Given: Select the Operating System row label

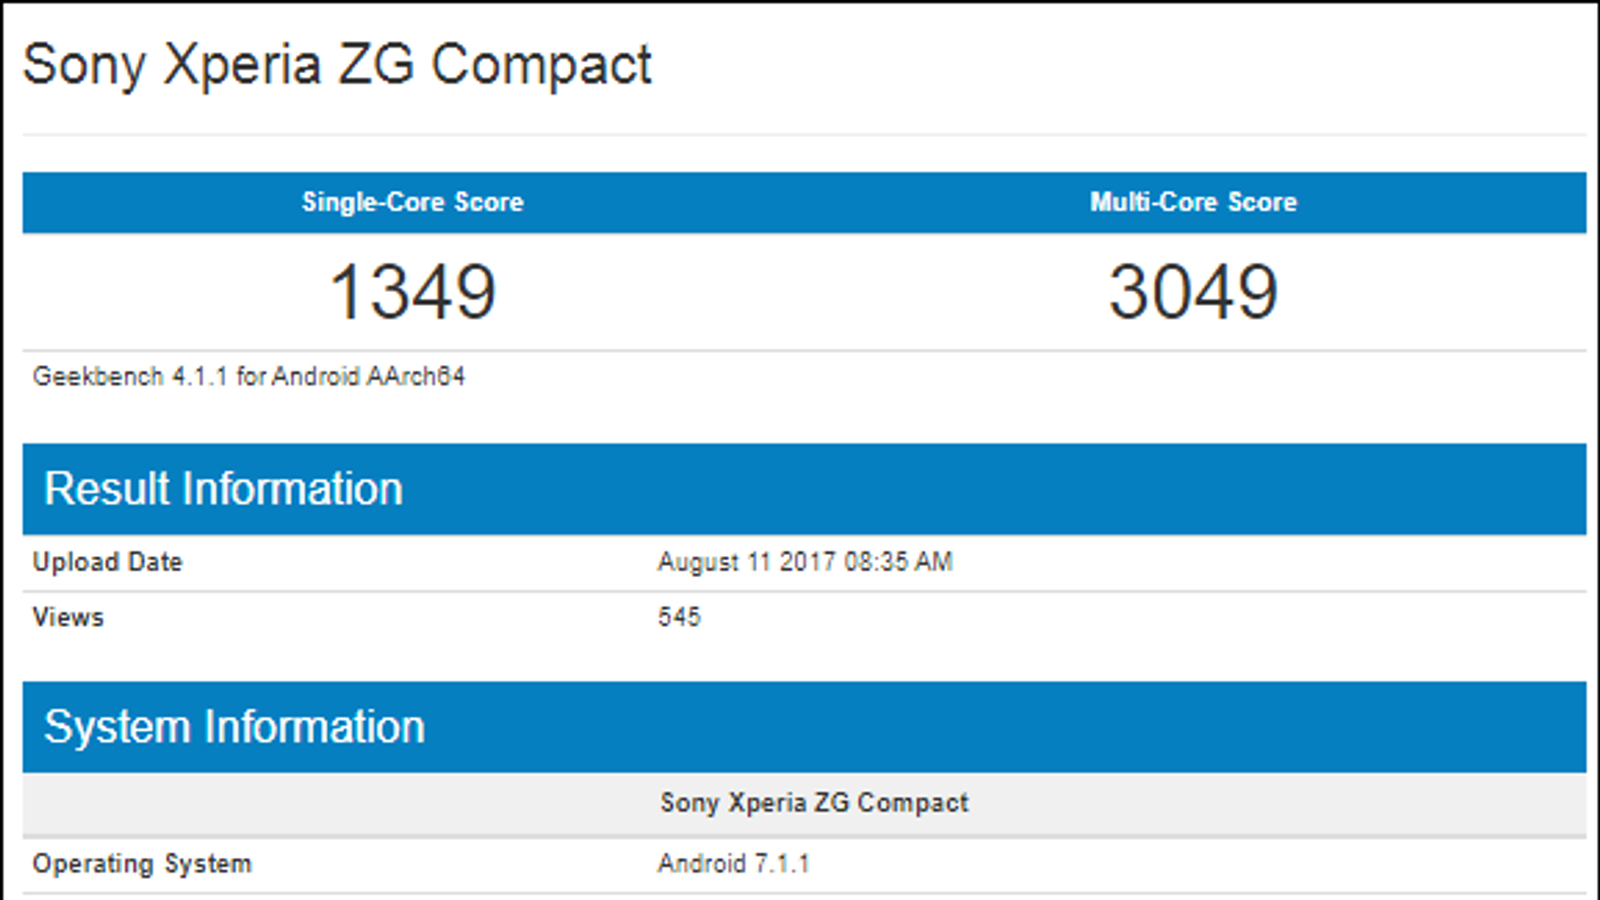Looking at the screenshot, I should tap(142, 864).
